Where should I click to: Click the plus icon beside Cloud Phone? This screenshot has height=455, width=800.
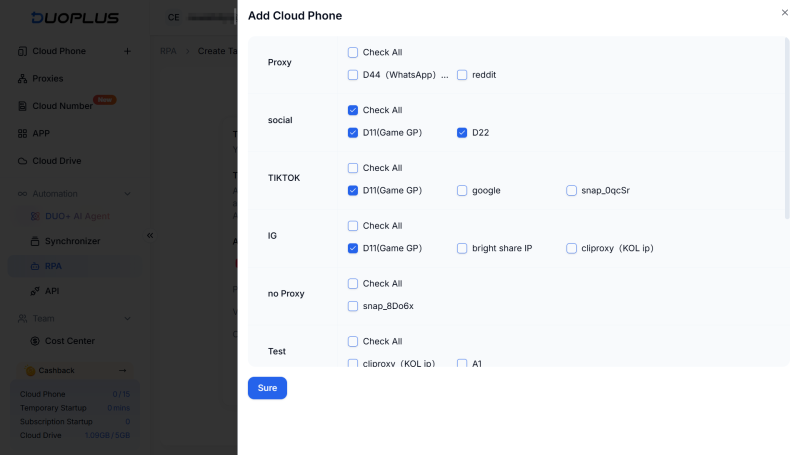click(128, 51)
